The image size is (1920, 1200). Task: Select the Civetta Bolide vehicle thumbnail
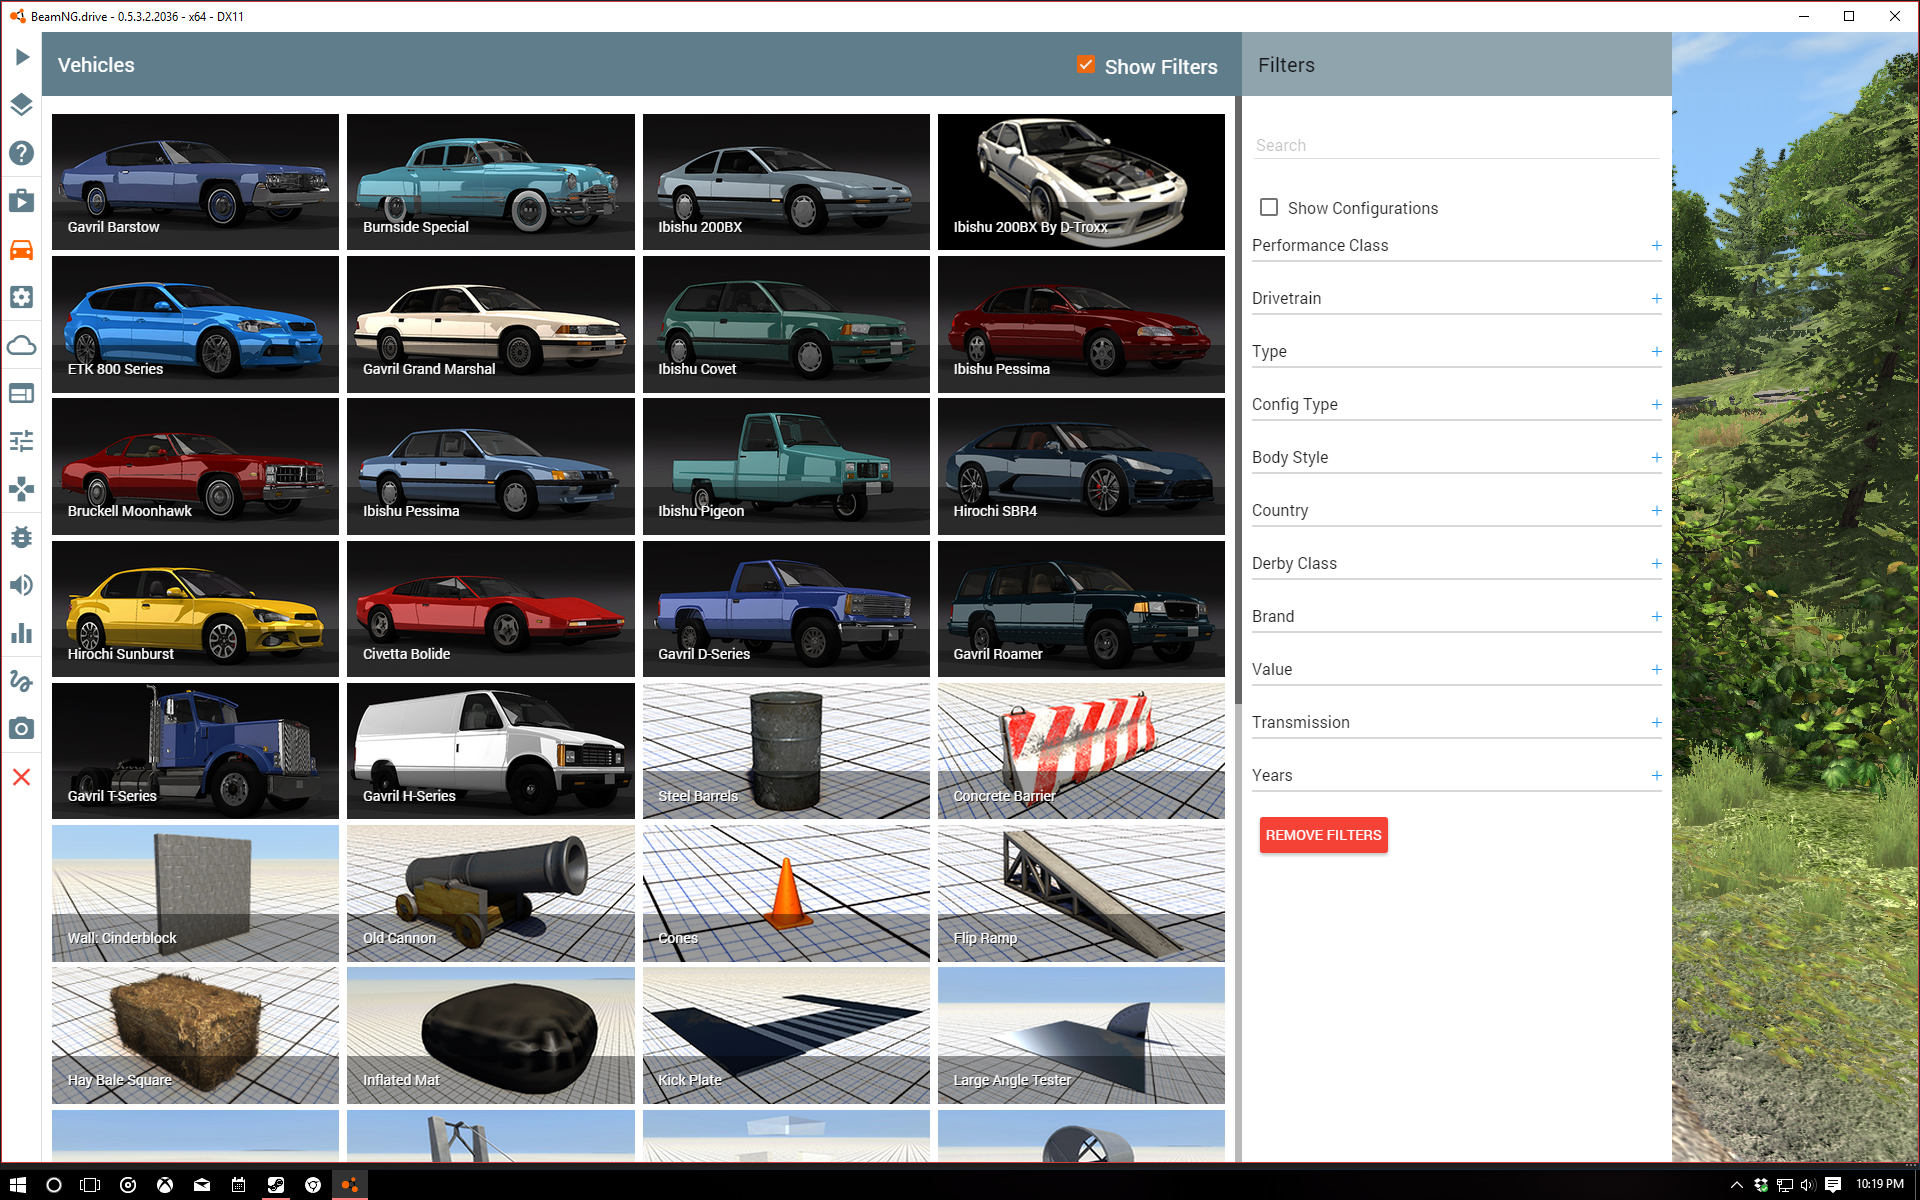coord(490,608)
